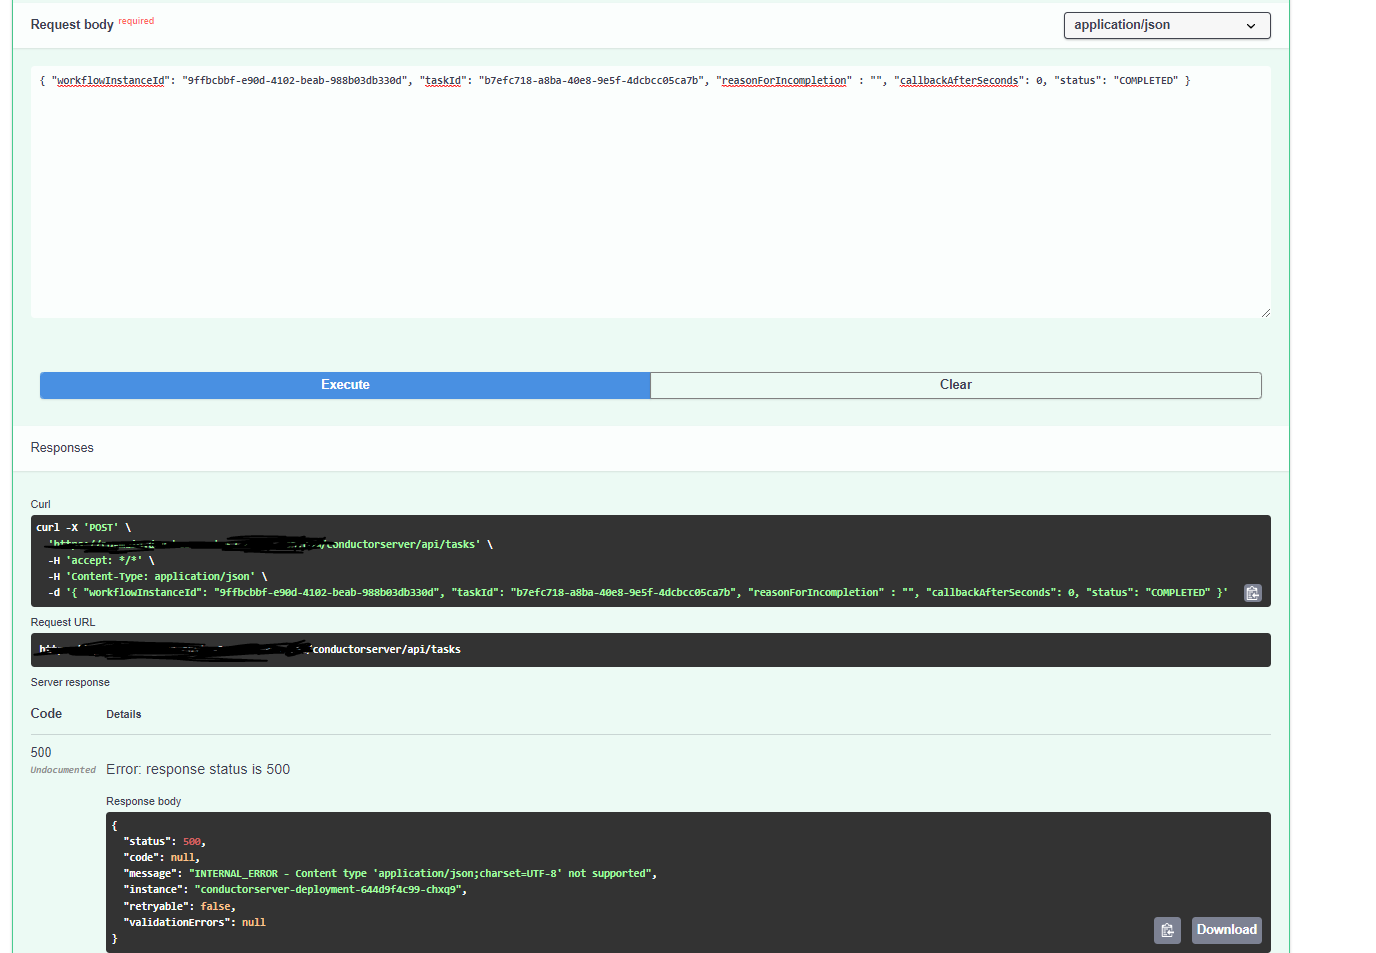Screen dimensions: 1376x953
Task: Execute the tasks API request
Action: pos(344,385)
